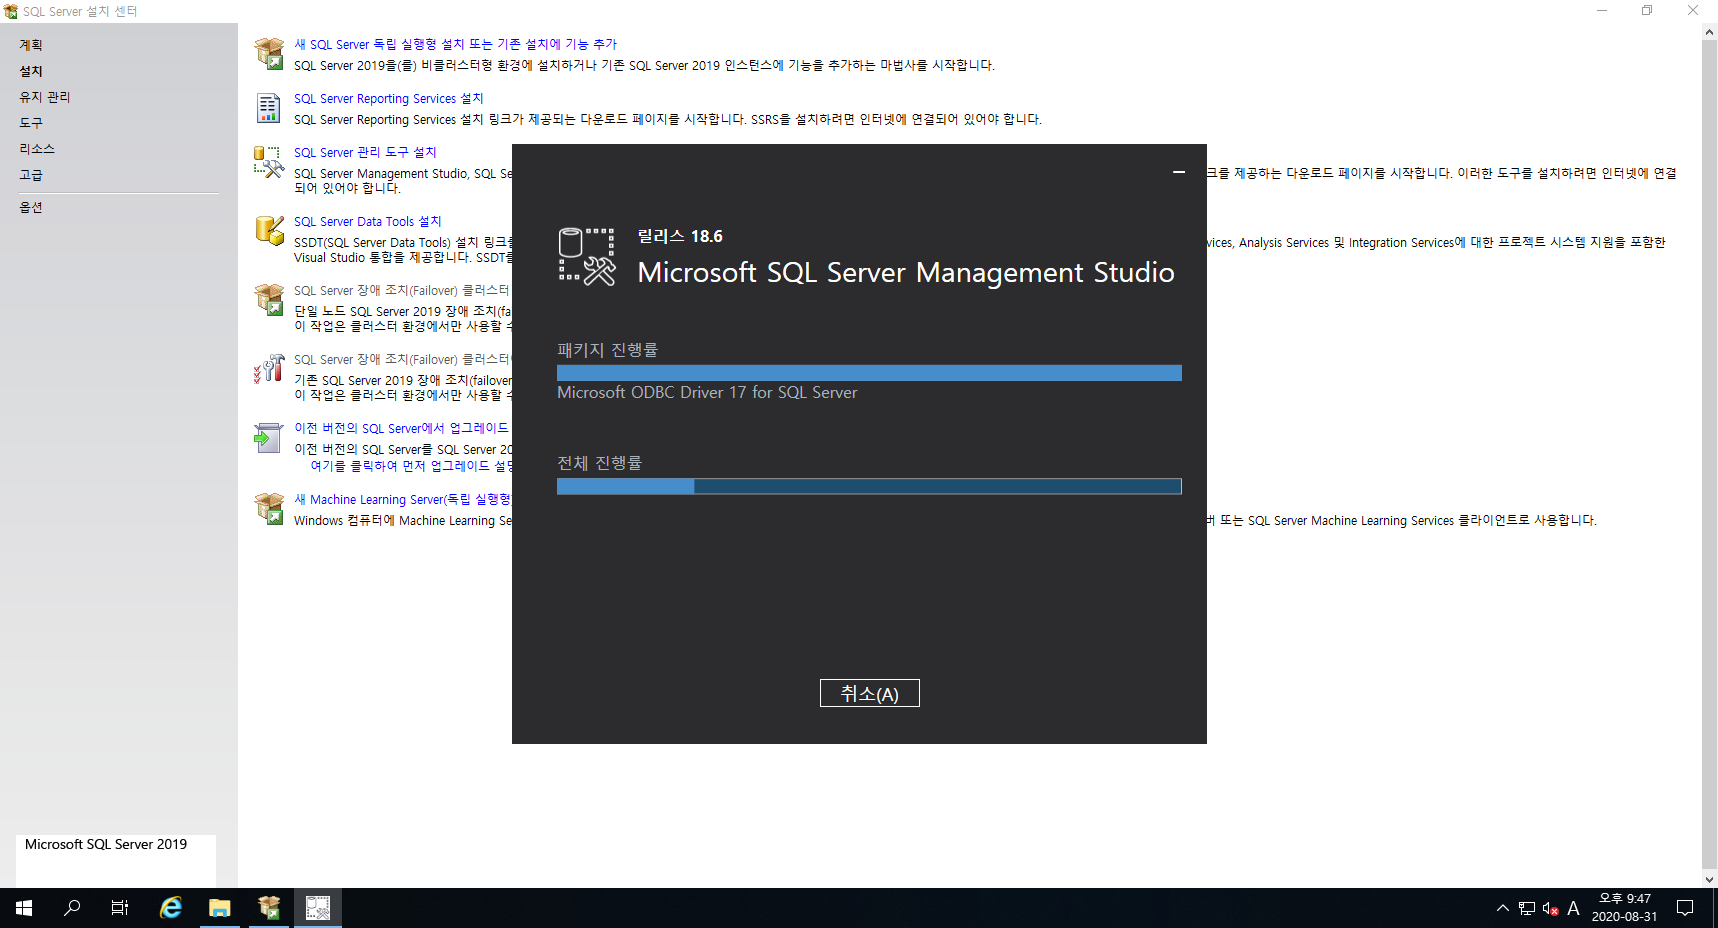Select the 리소스 (Resources) sidebar item

coord(37,149)
